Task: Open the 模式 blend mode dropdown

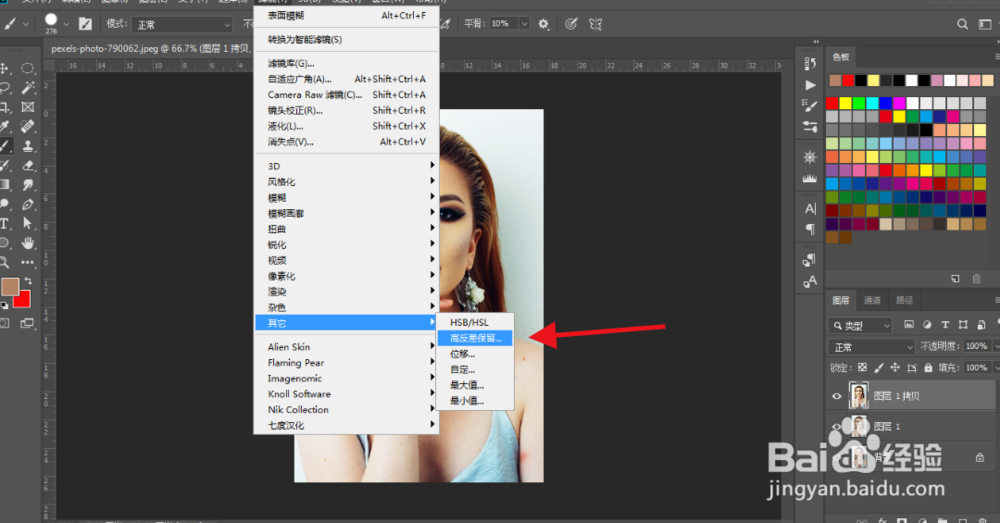Action: point(182,24)
